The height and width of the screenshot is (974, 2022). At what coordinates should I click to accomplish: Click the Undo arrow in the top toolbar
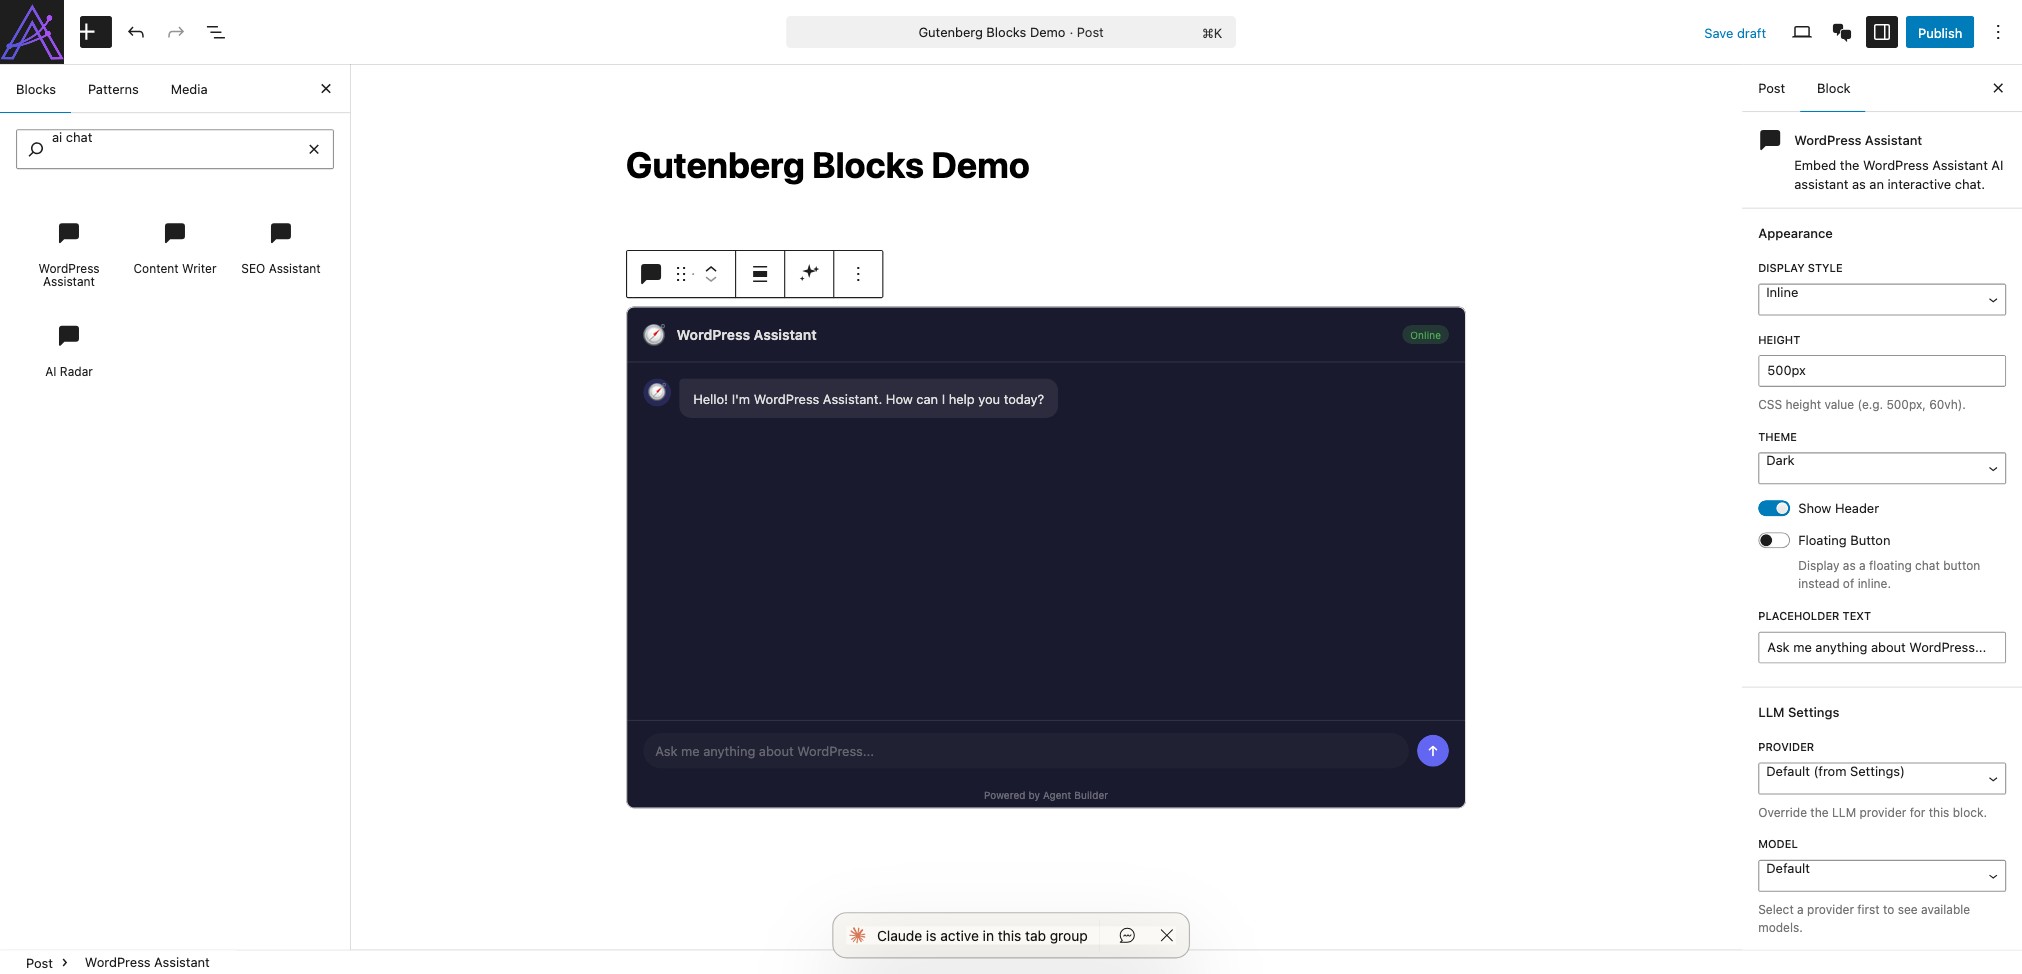click(137, 31)
